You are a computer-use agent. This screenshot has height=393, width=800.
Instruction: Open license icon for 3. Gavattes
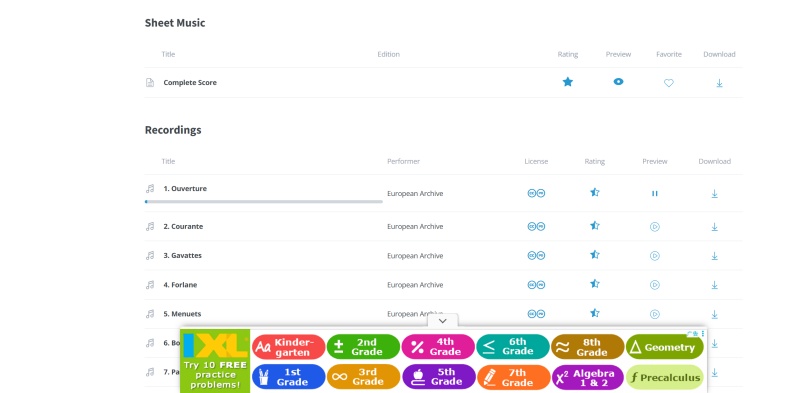coord(536,256)
